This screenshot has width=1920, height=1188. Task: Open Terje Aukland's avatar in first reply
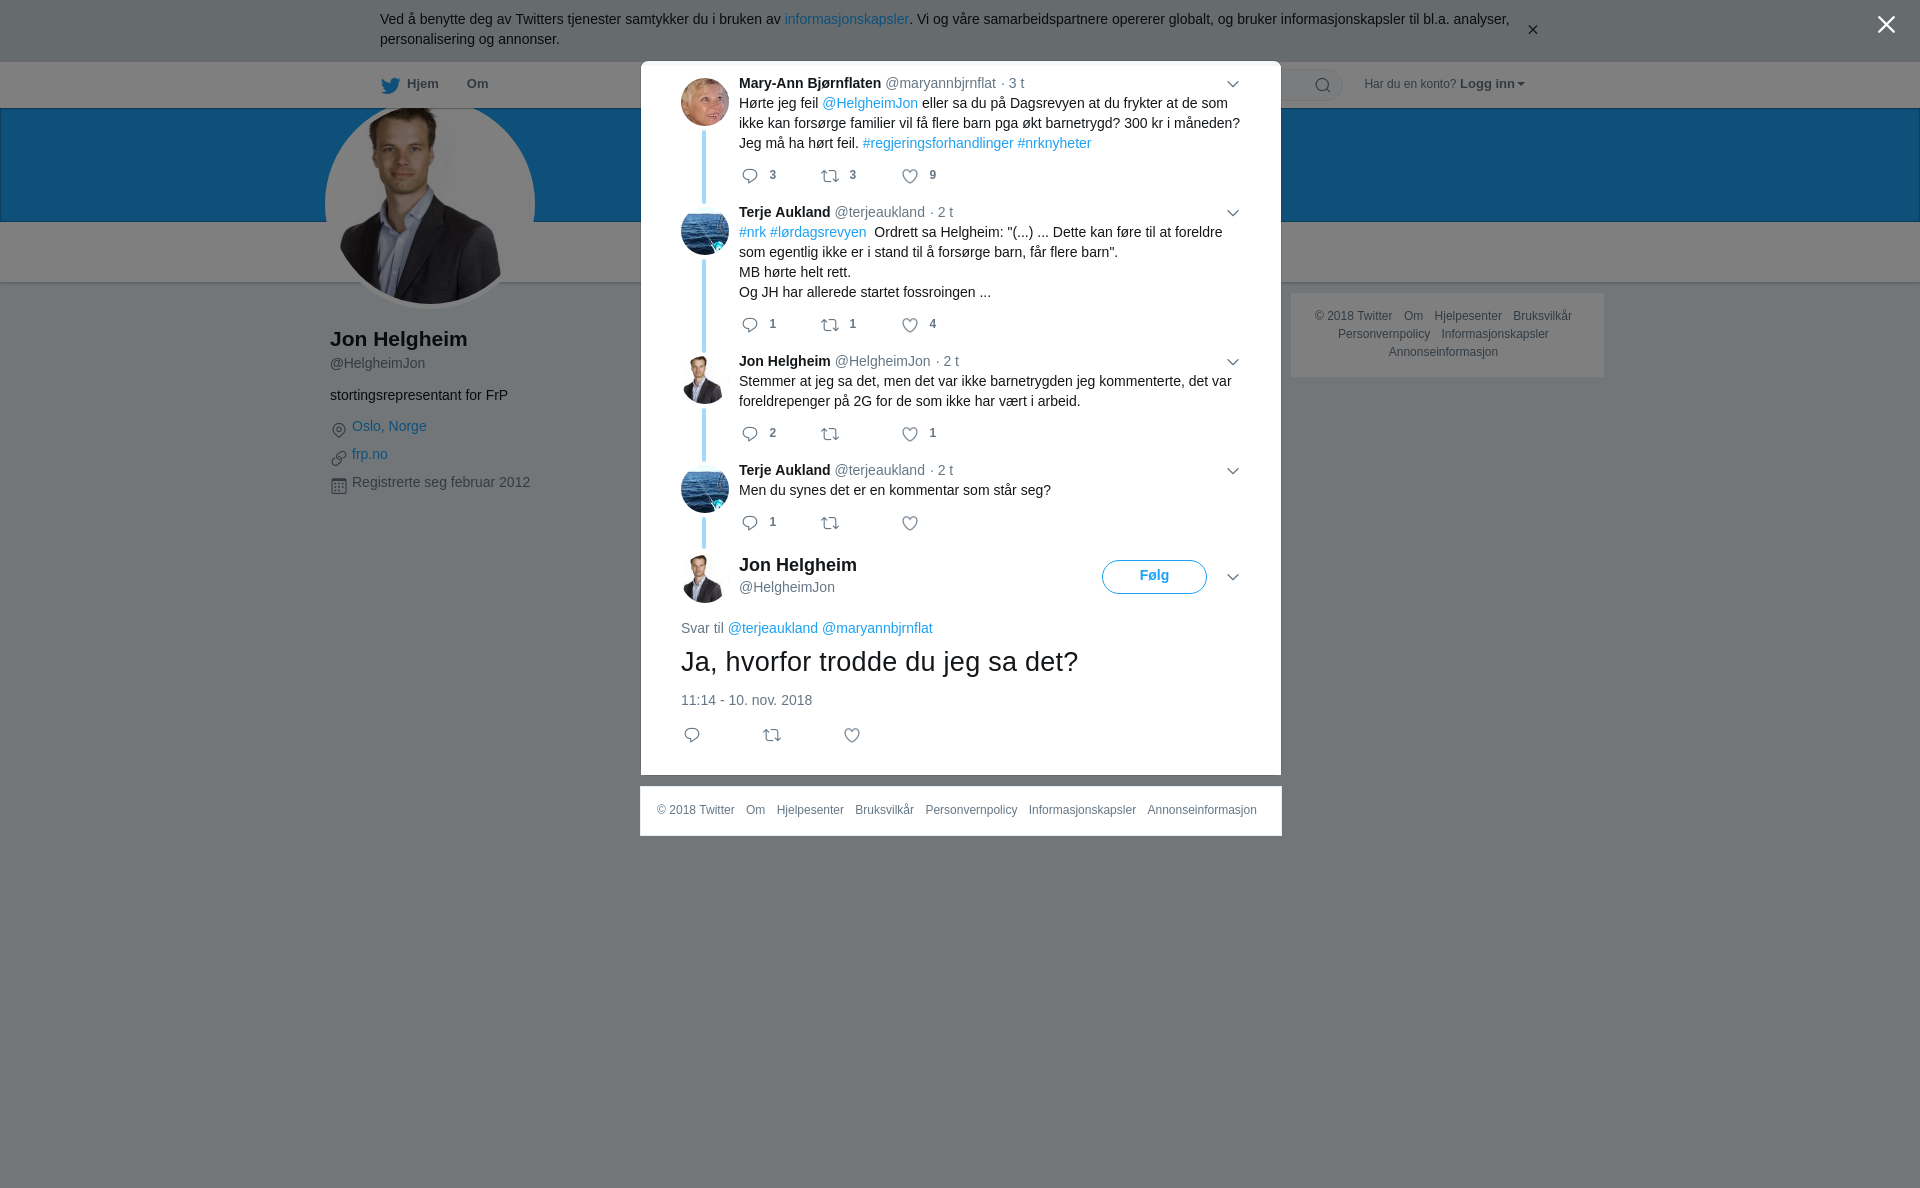point(705,231)
